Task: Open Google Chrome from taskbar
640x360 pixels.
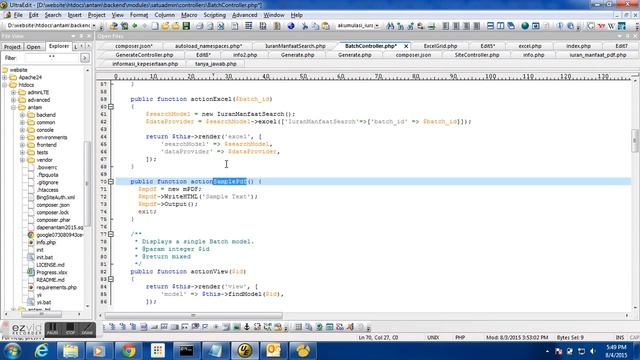Action: (x=128, y=350)
